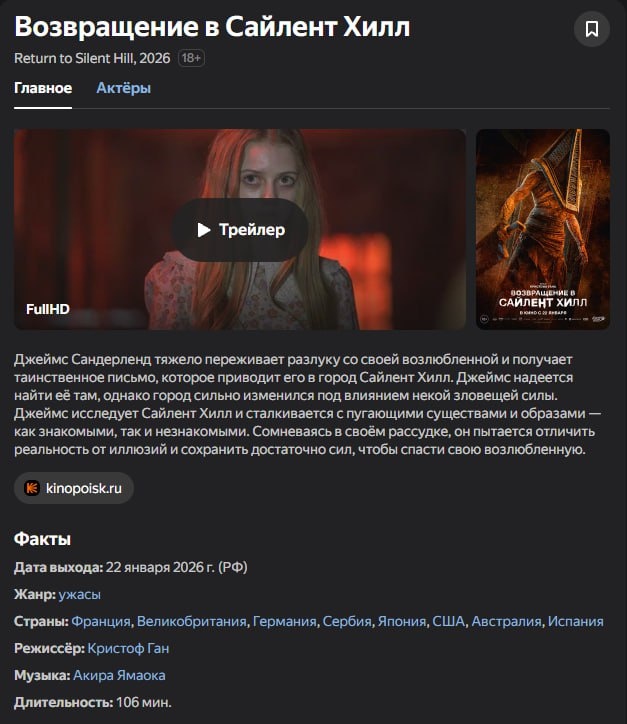The height and width of the screenshot is (724, 627).
Task: Click the Kinopoisk logo icon
Action: click(x=32, y=488)
